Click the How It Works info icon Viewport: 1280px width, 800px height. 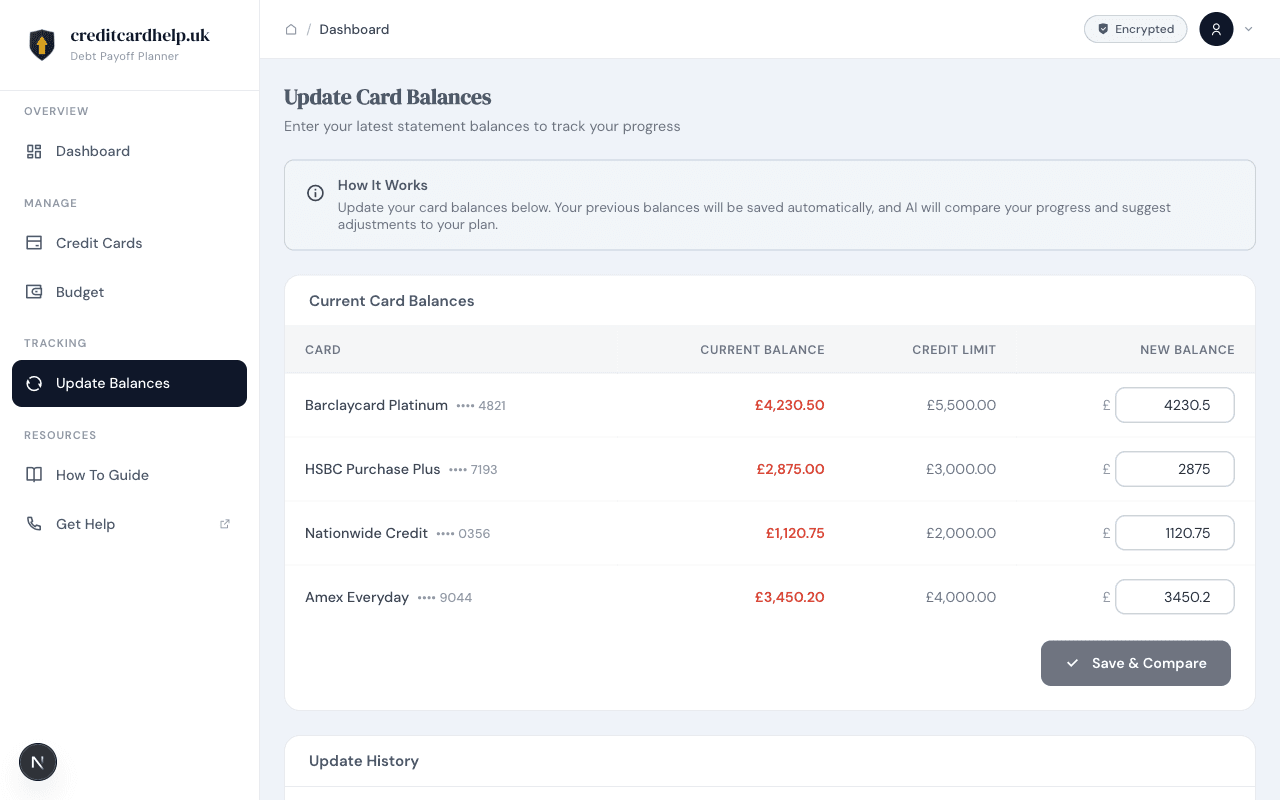click(315, 193)
